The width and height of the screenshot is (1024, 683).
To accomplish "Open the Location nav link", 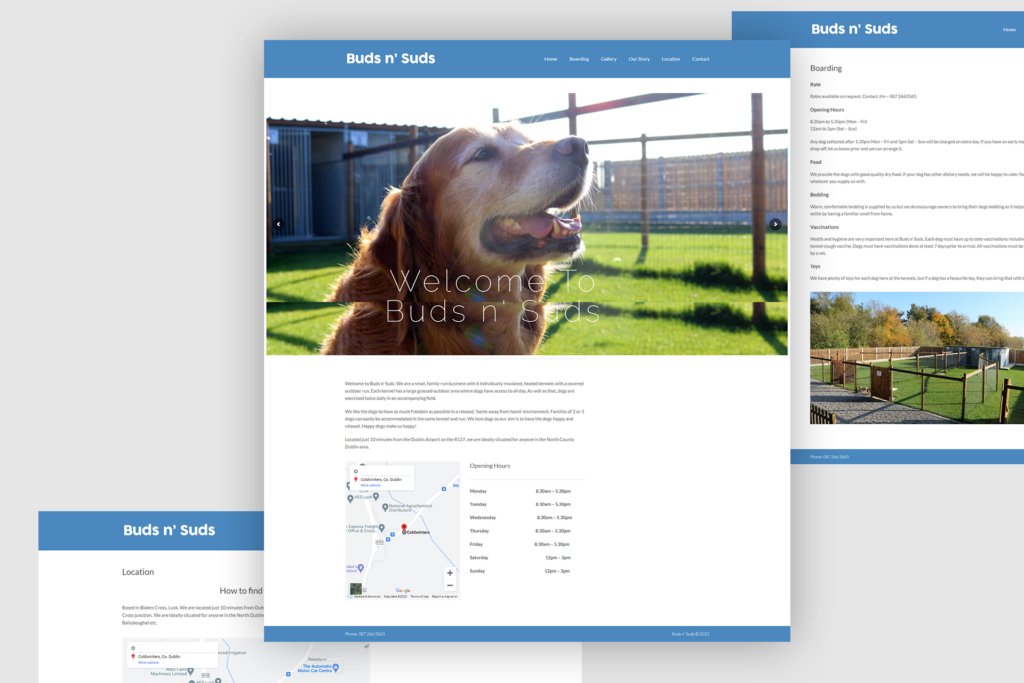I will (x=671, y=59).
